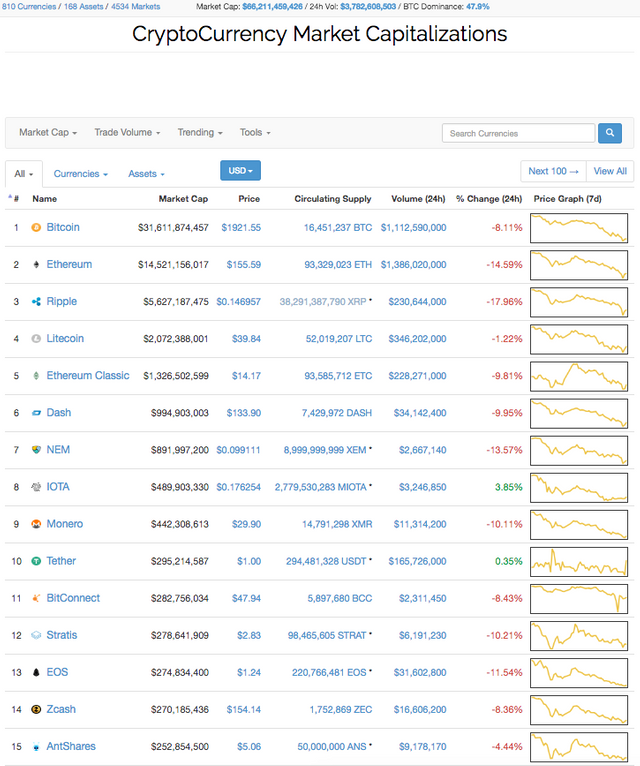Open the USD currency selector
Screen dimensions: 640x766
pyautogui.click(x=240, y=170)
